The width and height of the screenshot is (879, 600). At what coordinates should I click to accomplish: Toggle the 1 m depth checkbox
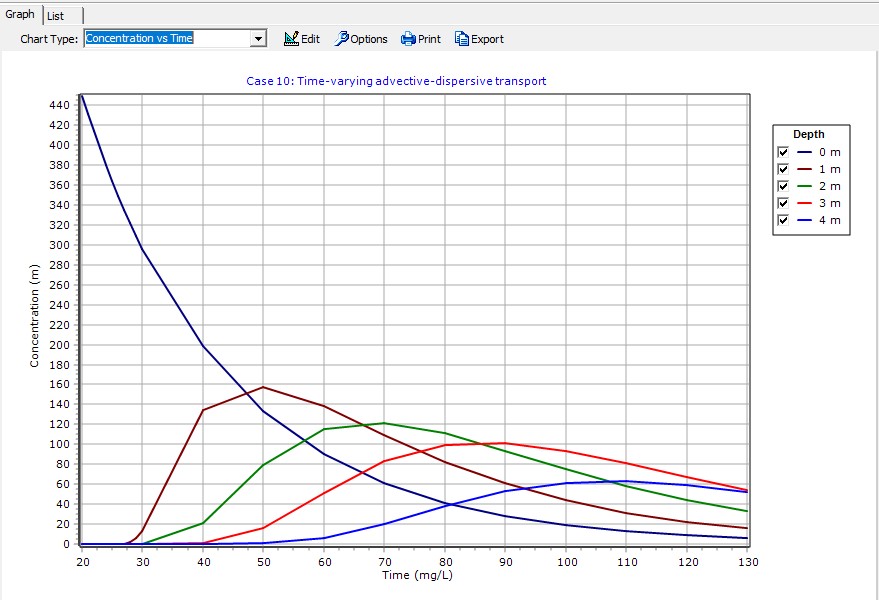click(x=784, y=169)
